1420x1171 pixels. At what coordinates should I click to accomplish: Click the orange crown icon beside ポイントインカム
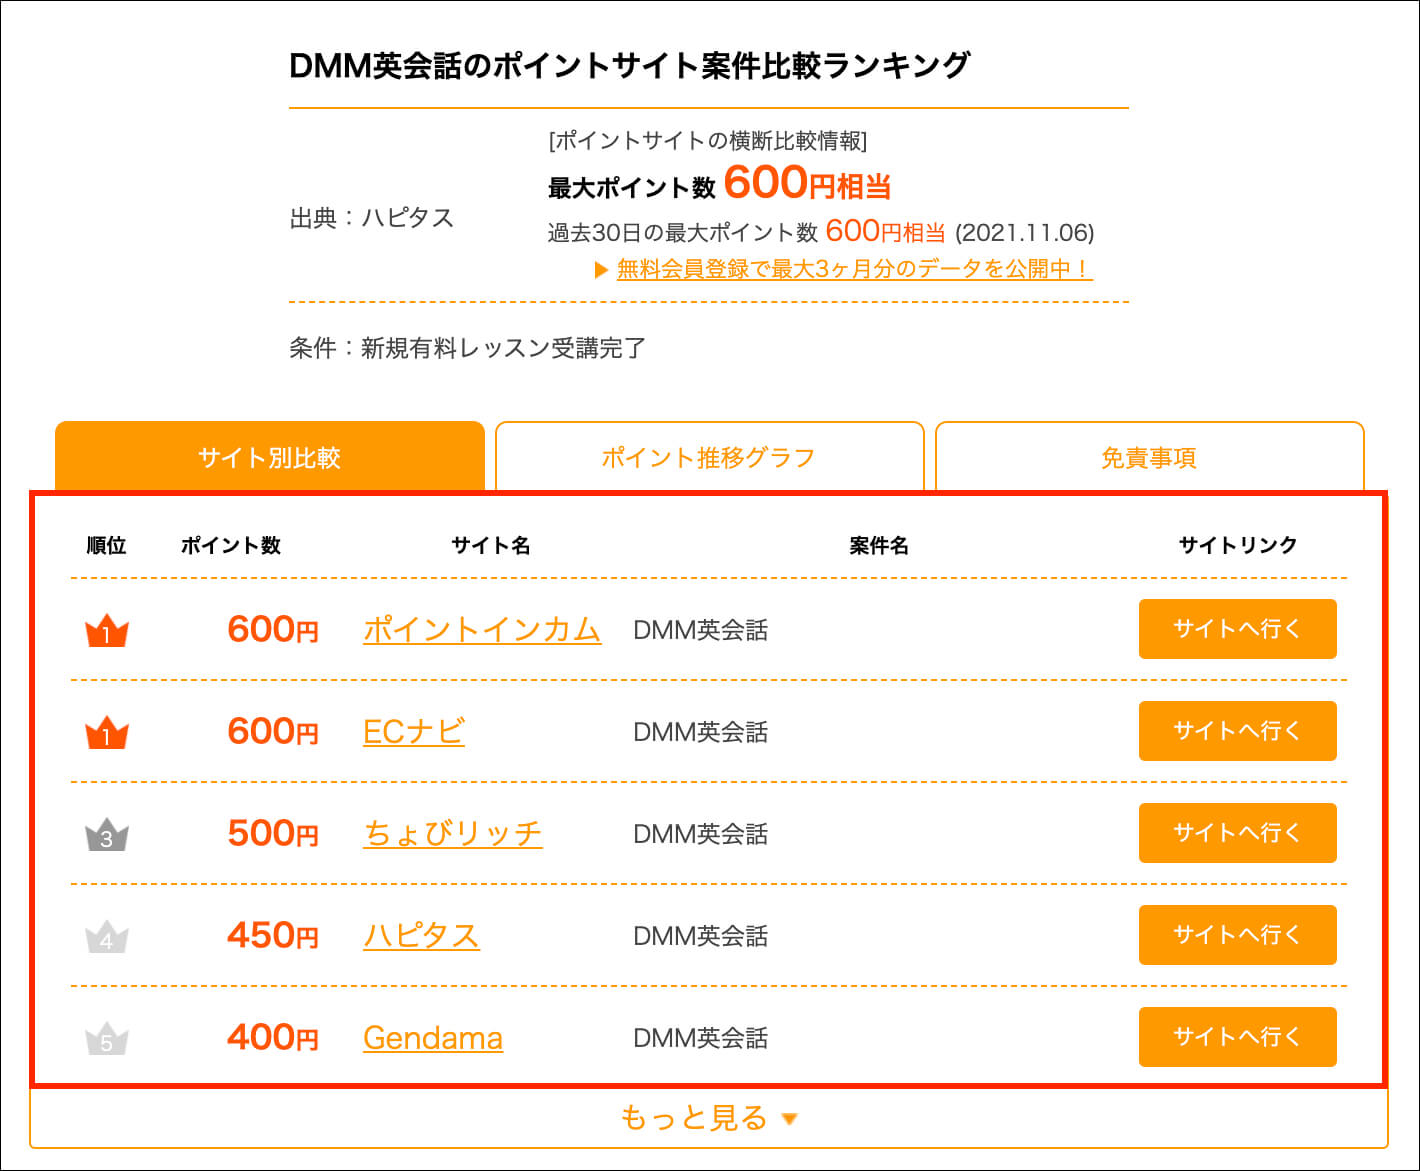[107, 632]
